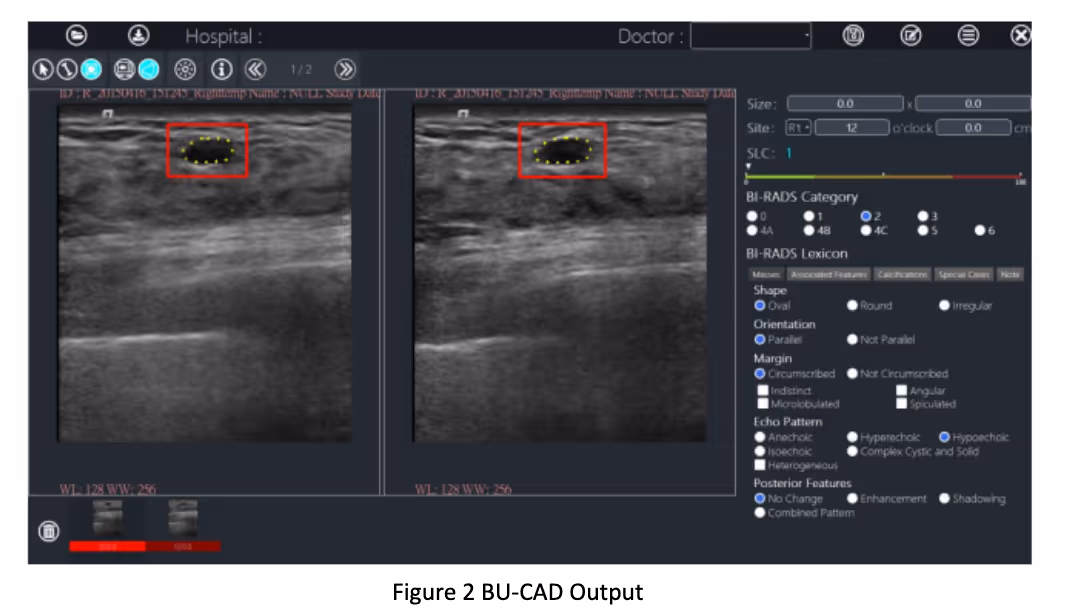1079x616 pixels.
Task: Select Hypoechoic echo pattern
Action: 944,437
